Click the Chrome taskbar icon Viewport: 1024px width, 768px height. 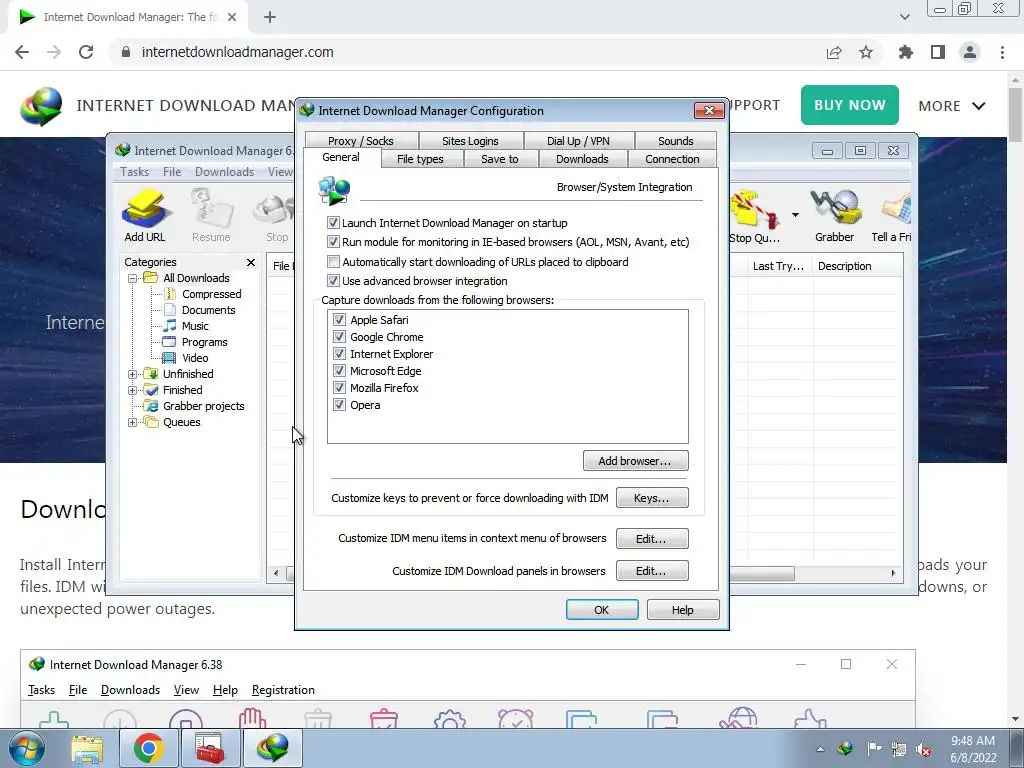click(x=148, y=748)
